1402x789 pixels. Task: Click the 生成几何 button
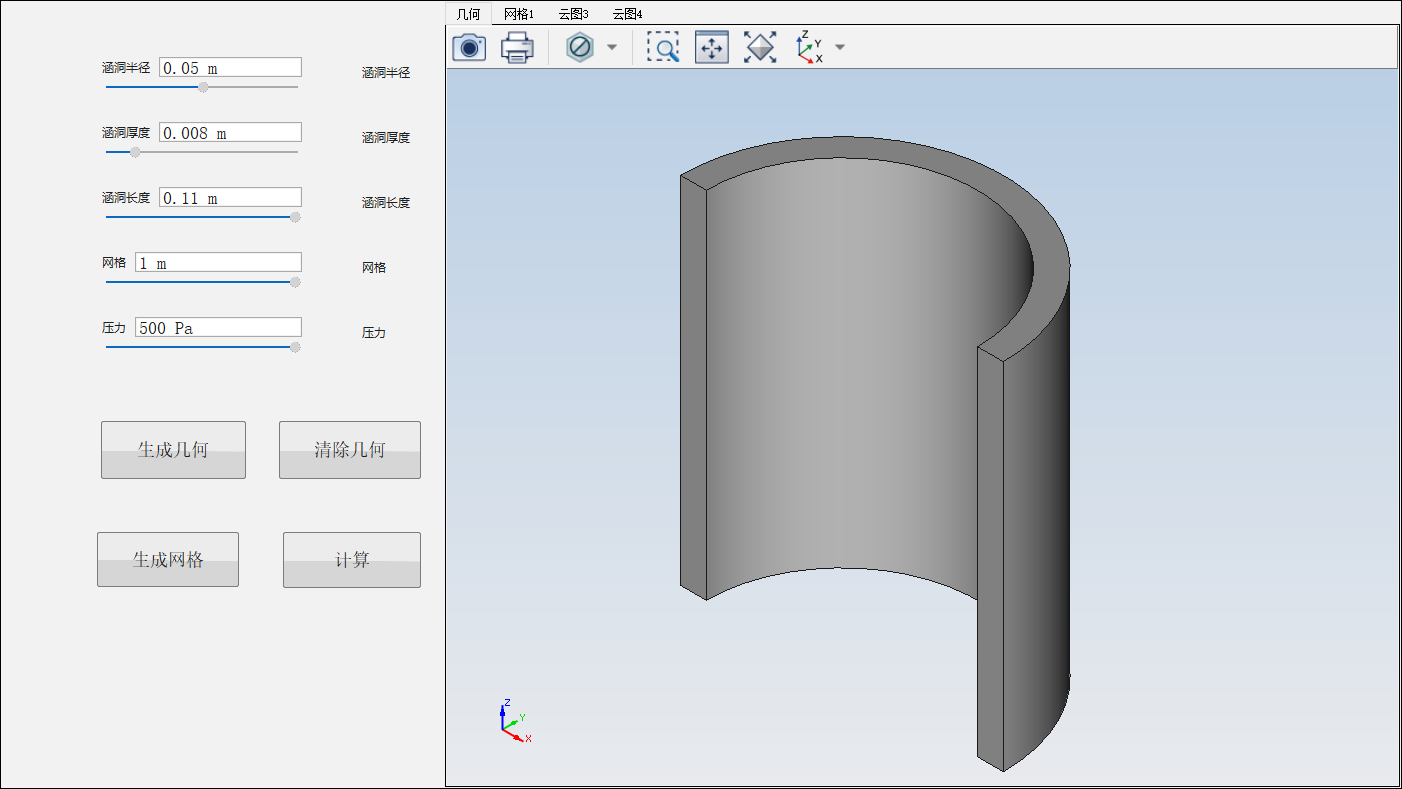pyautogui.click(x=173, y=450)
